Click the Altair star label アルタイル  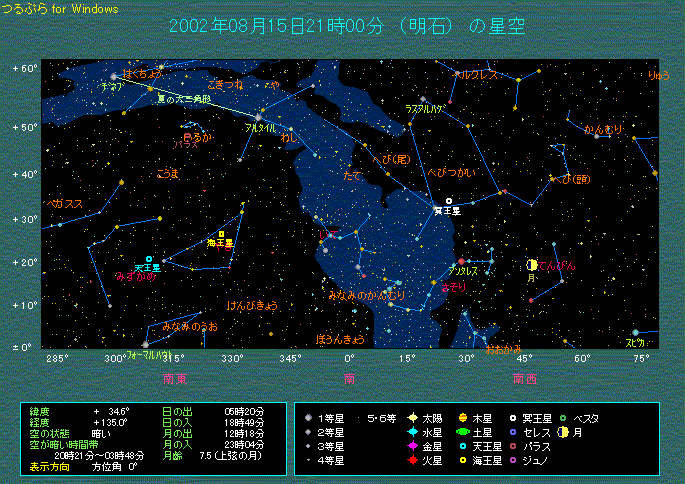coord(260,129)
